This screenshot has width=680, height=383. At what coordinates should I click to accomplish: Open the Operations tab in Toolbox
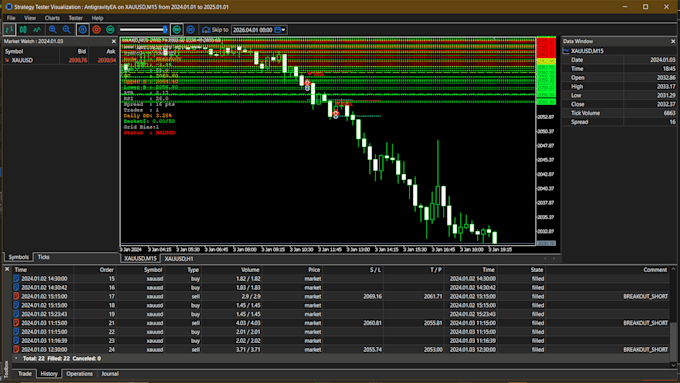(x=79, y=373)
